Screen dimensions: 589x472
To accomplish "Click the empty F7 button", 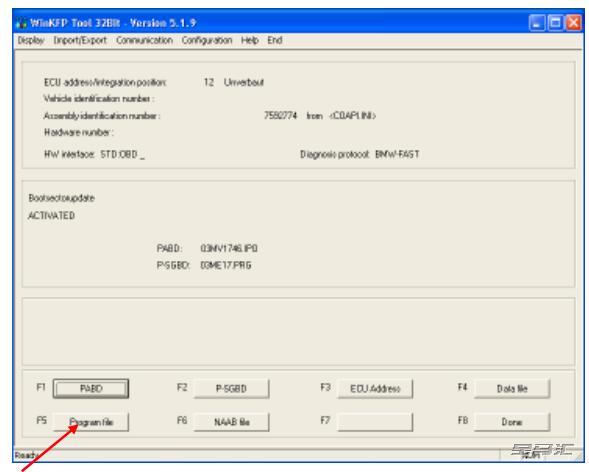I will [x=375, y=422].
